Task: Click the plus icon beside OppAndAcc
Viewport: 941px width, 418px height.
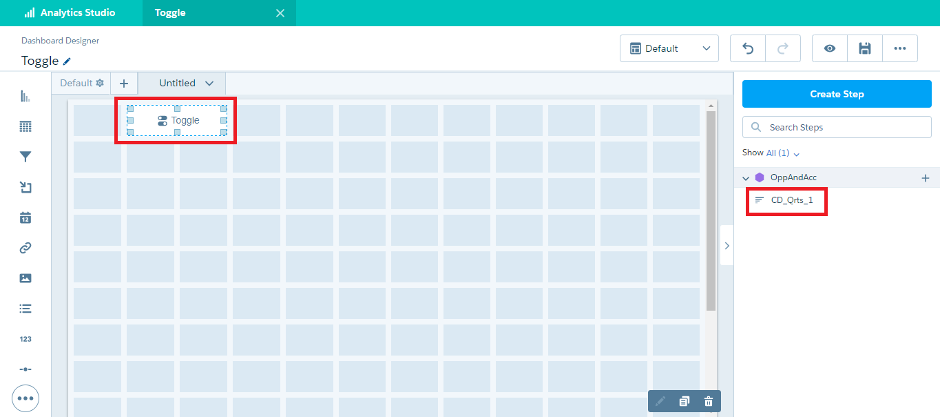Action: point(925,178)
